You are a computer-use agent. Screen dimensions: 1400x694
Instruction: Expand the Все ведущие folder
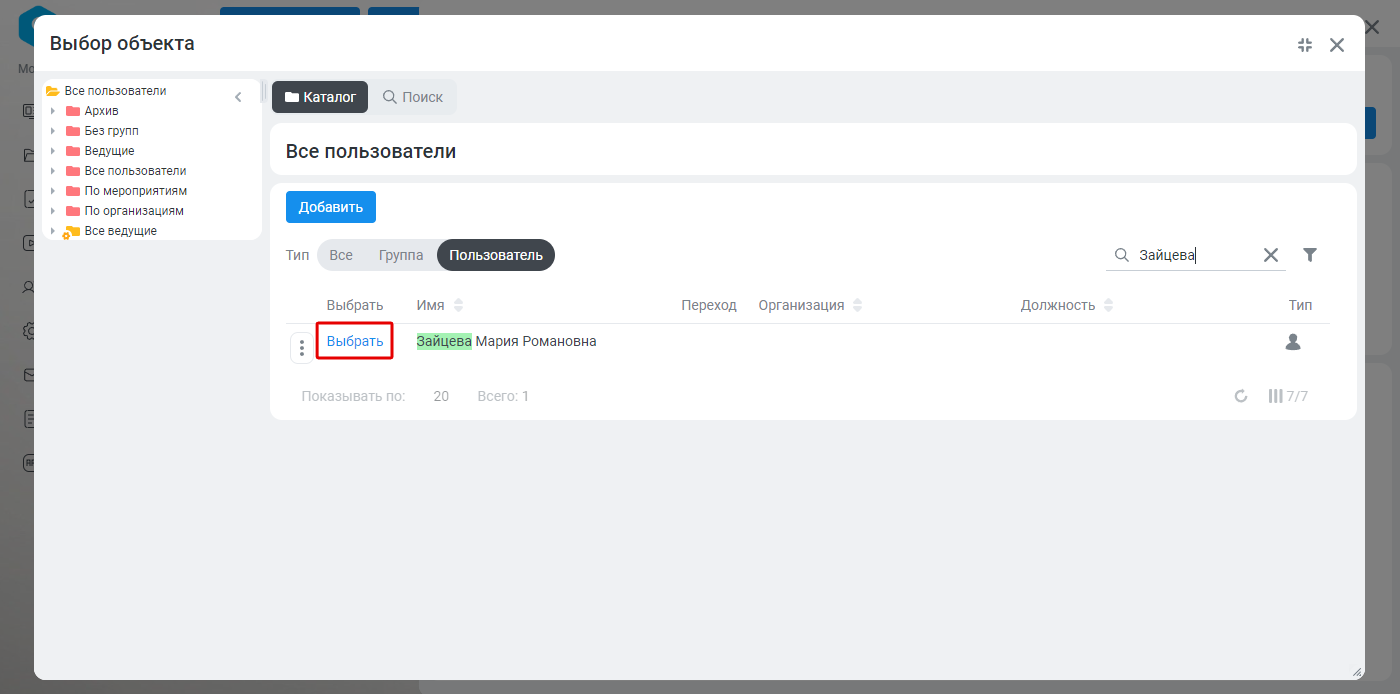point(53,231)
